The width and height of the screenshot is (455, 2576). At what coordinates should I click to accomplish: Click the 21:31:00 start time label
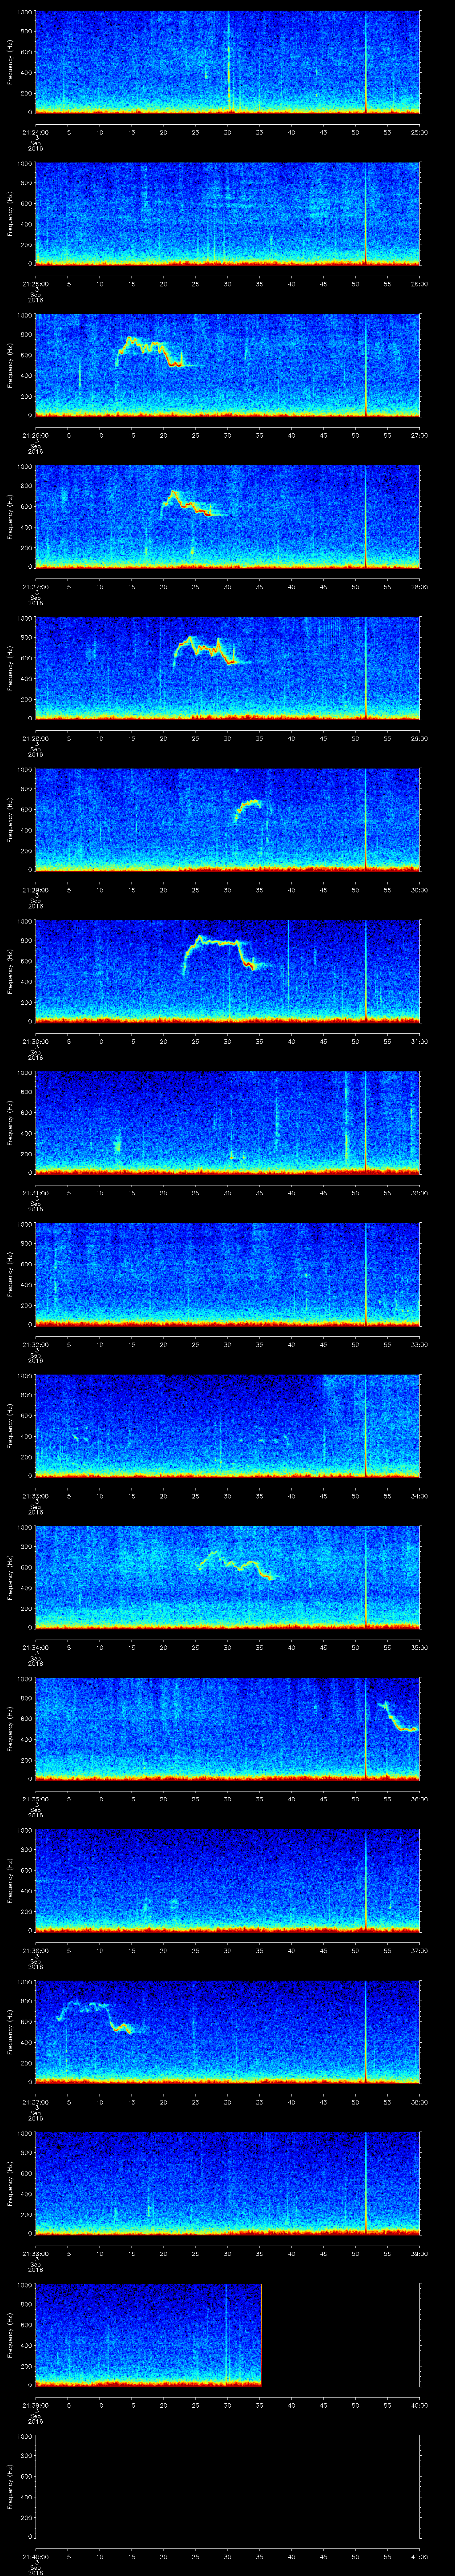35,1192
